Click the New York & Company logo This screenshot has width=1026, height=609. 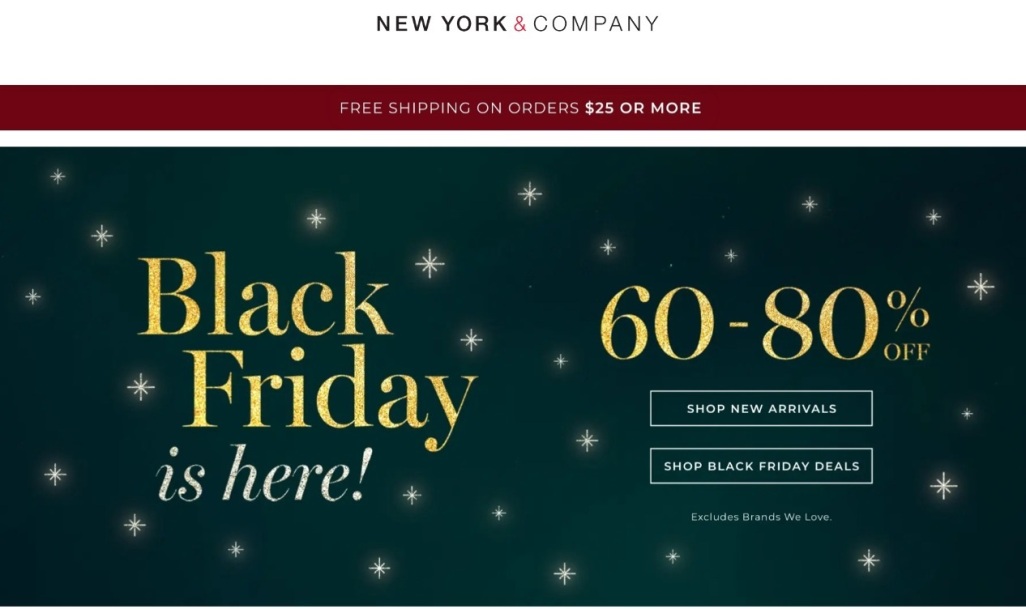[515, 22]
